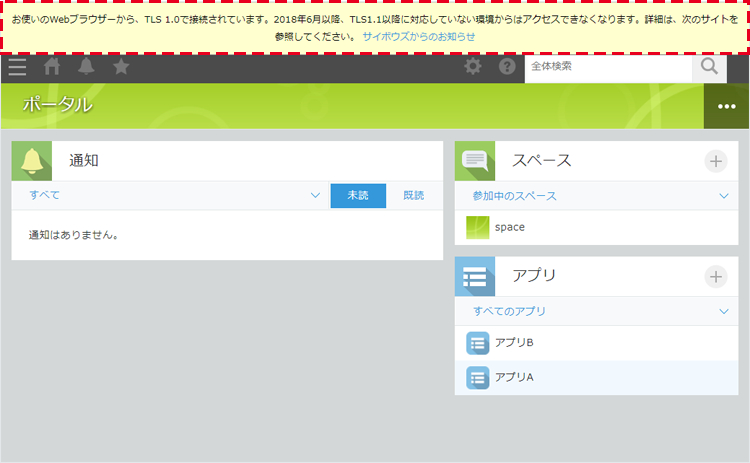The image size is (750, 463).
Task: Open the portal options ellipsis menu
Action: (726, 106)
